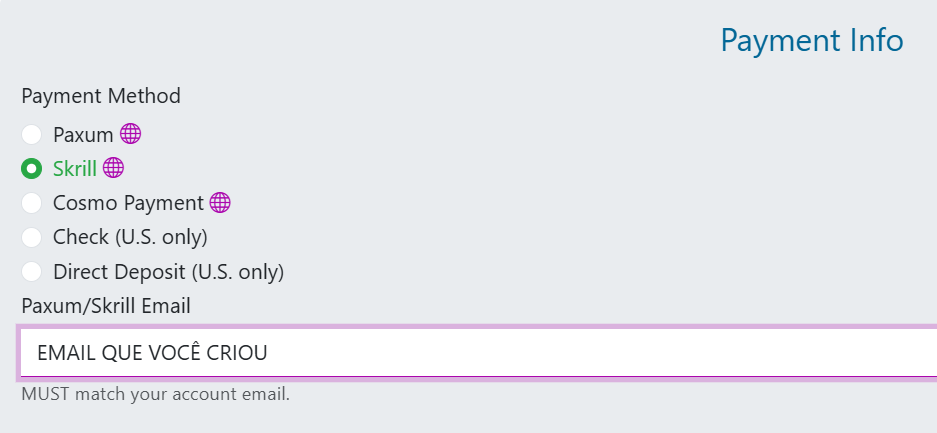Click the Cosmo Payment label text
Viewport: 937px width, 433px height.
[x=128, y=203]
